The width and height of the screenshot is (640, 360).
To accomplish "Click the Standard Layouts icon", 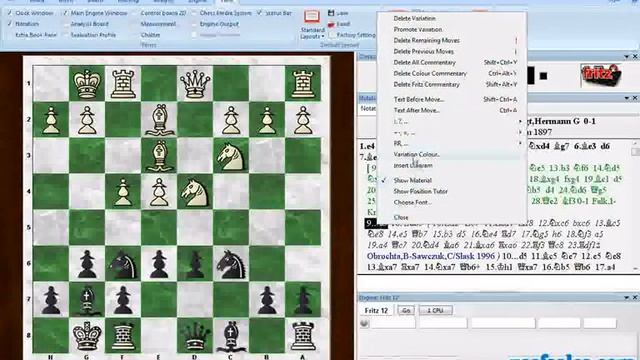I will click(312, 17).
